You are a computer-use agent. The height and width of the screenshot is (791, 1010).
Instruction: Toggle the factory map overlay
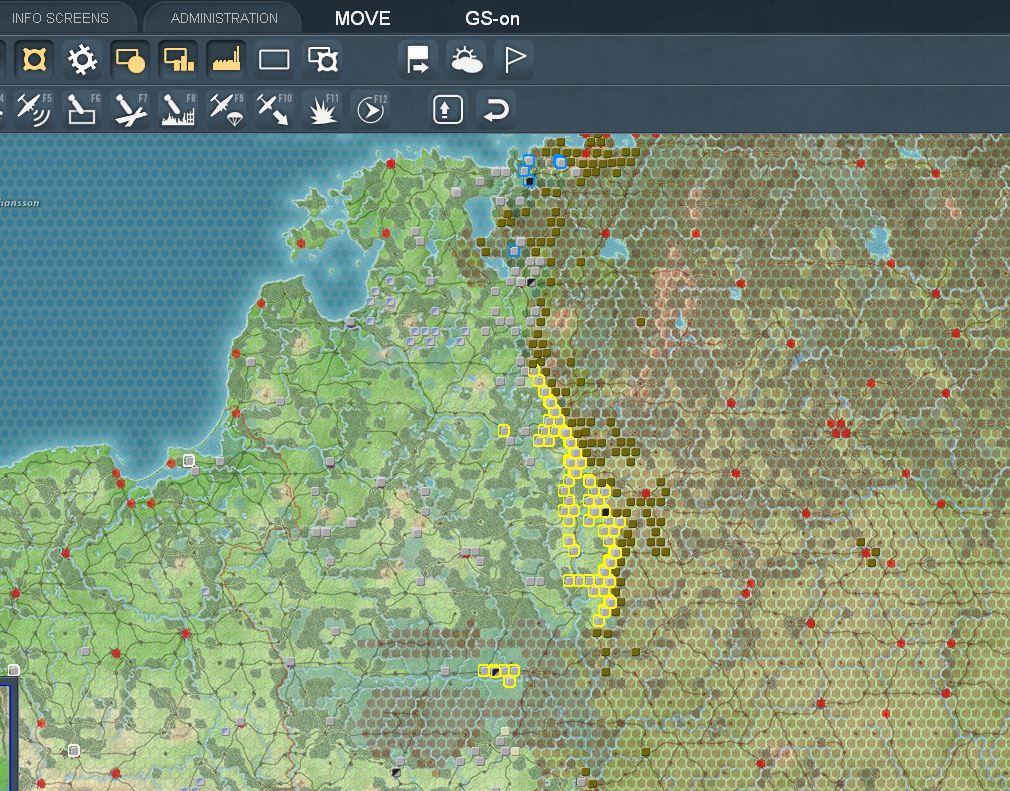click(x=226, y=60)
